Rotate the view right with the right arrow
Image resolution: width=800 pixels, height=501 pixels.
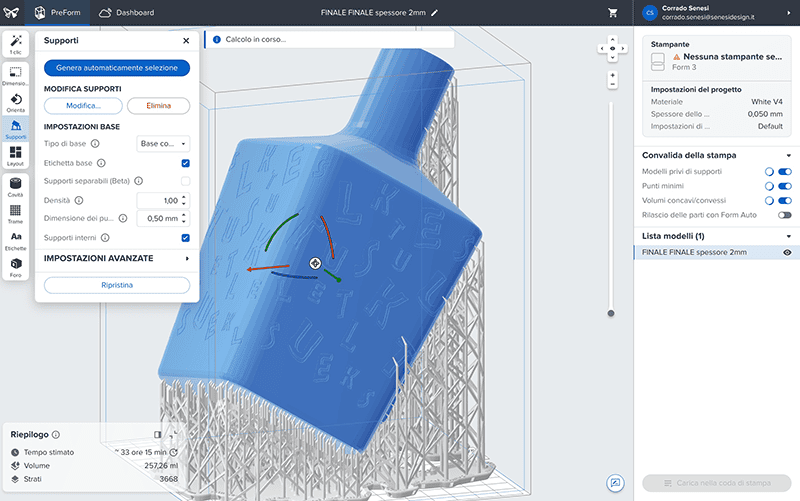pyautogui.click(x=622, y=48)
